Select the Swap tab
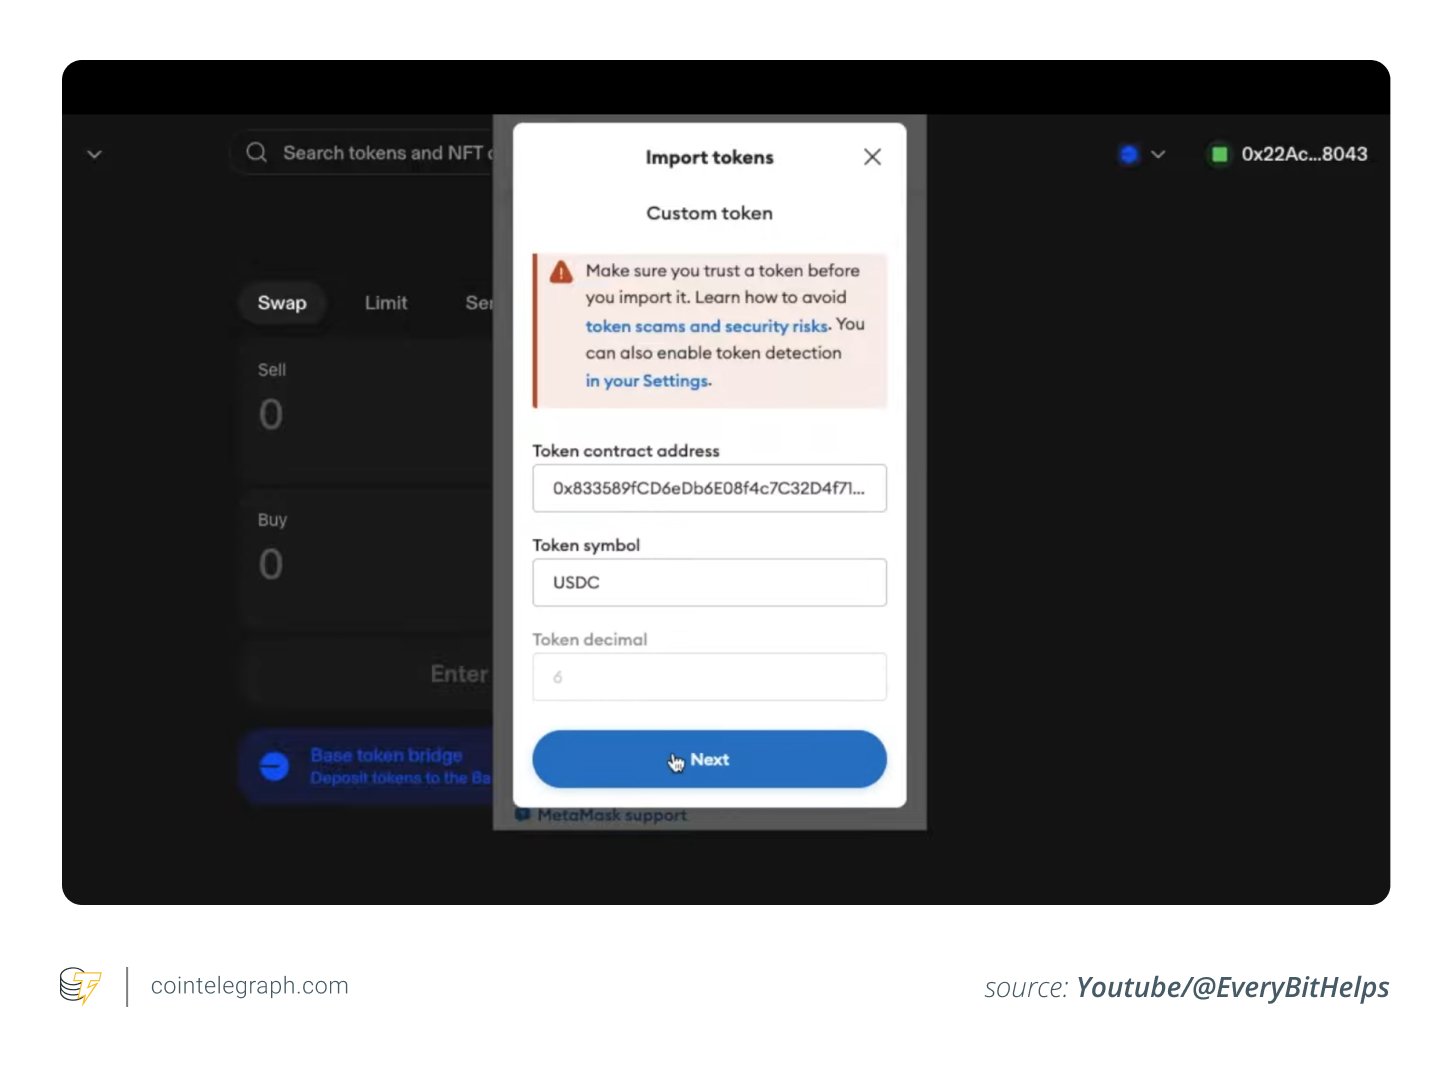The image size is (1450, 1067). [281, 303]
